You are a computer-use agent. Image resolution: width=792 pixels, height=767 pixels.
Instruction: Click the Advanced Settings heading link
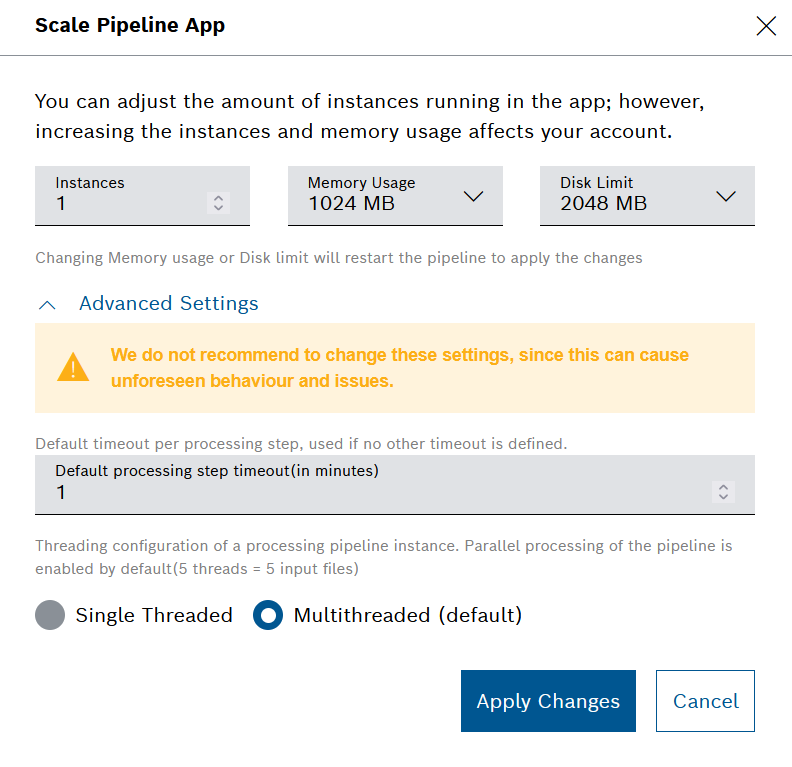[x=168, y=304]
